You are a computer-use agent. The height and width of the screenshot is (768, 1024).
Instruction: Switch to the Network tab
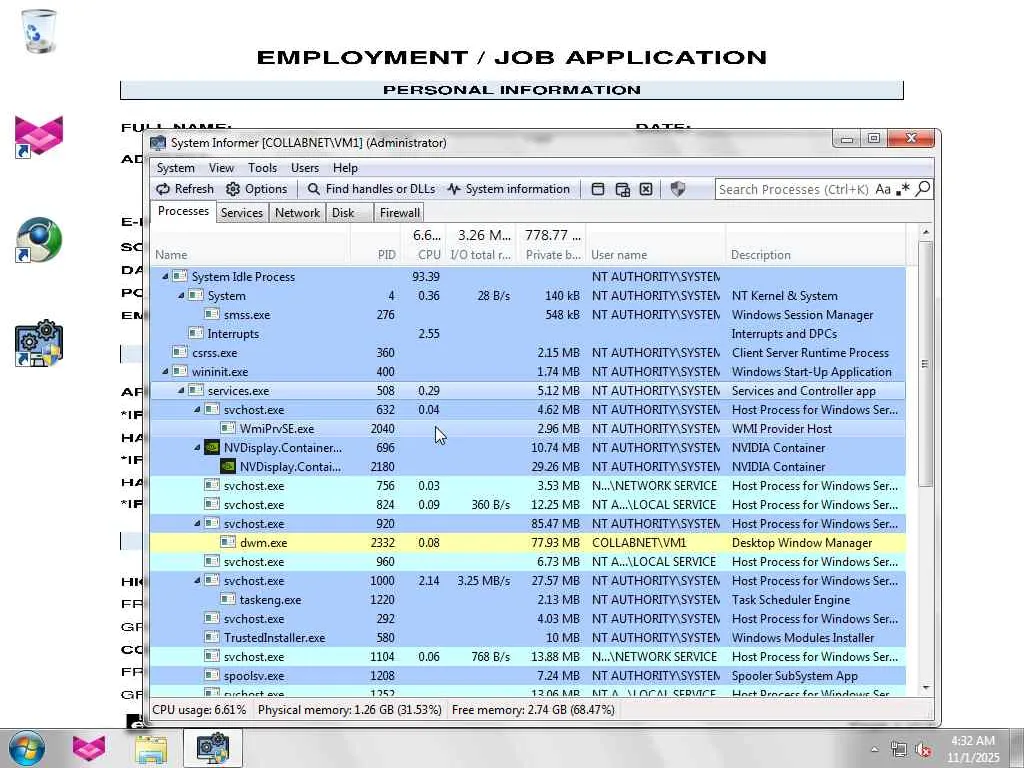297,213
